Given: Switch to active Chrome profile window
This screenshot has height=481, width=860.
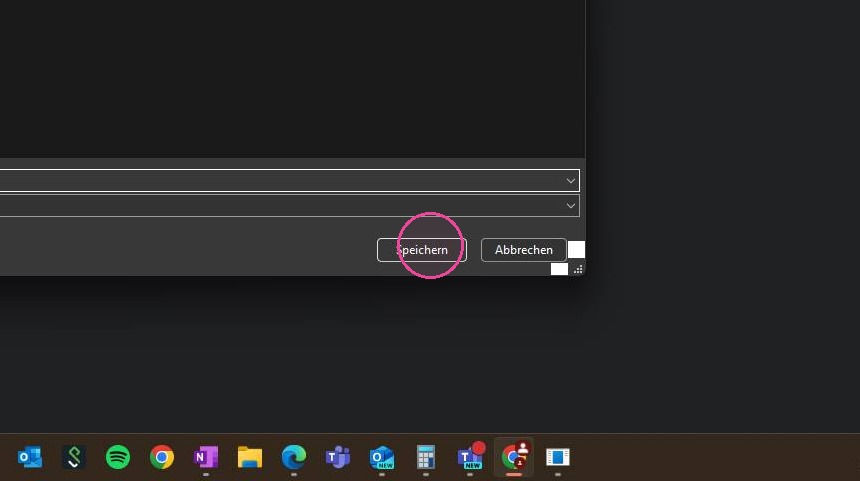Looking at the screenshot, I should pos(514,456).
